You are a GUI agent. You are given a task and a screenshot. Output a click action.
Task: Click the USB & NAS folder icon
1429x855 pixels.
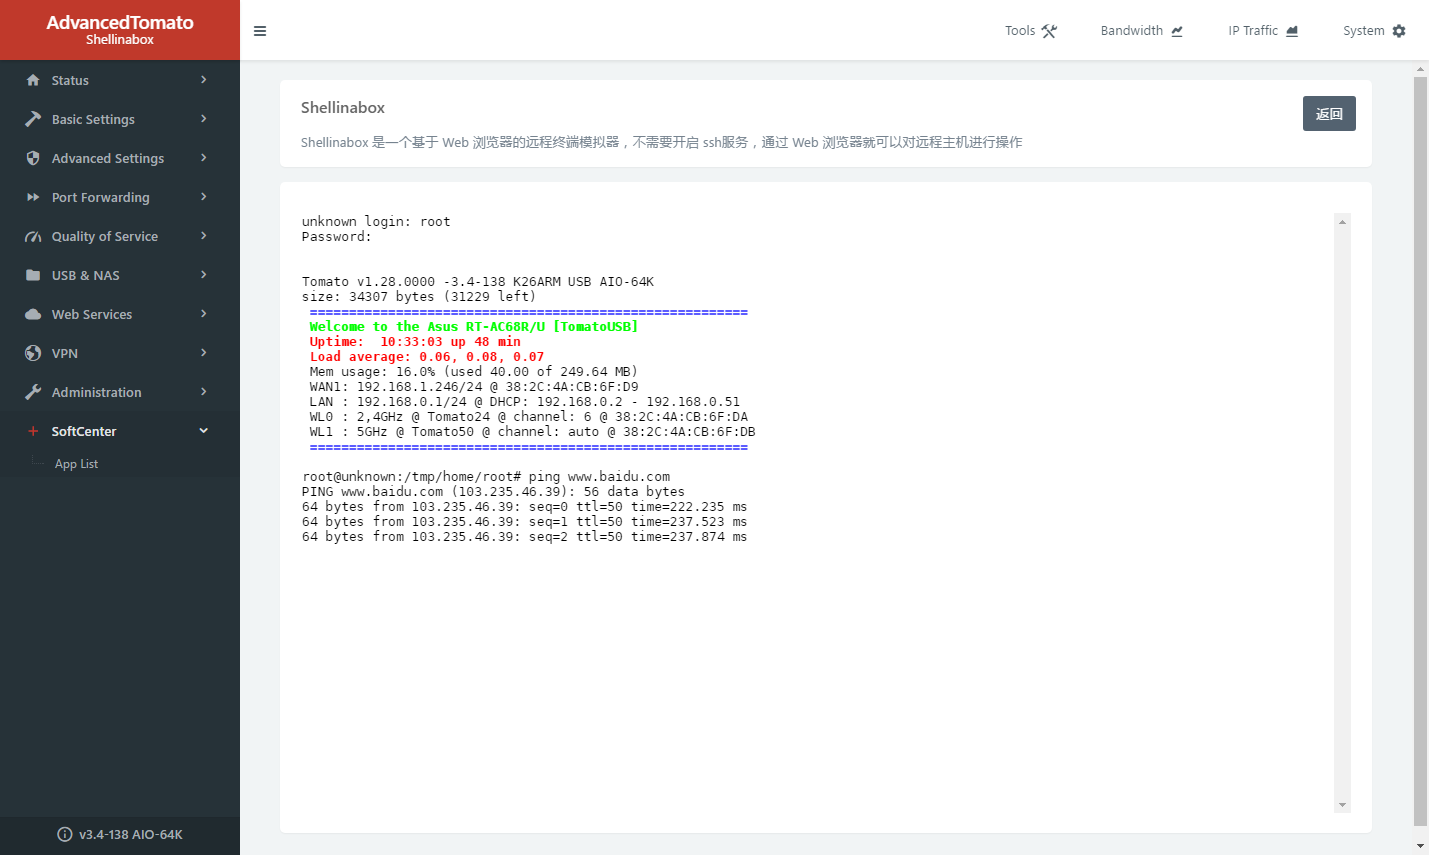[x=33, y=275]
